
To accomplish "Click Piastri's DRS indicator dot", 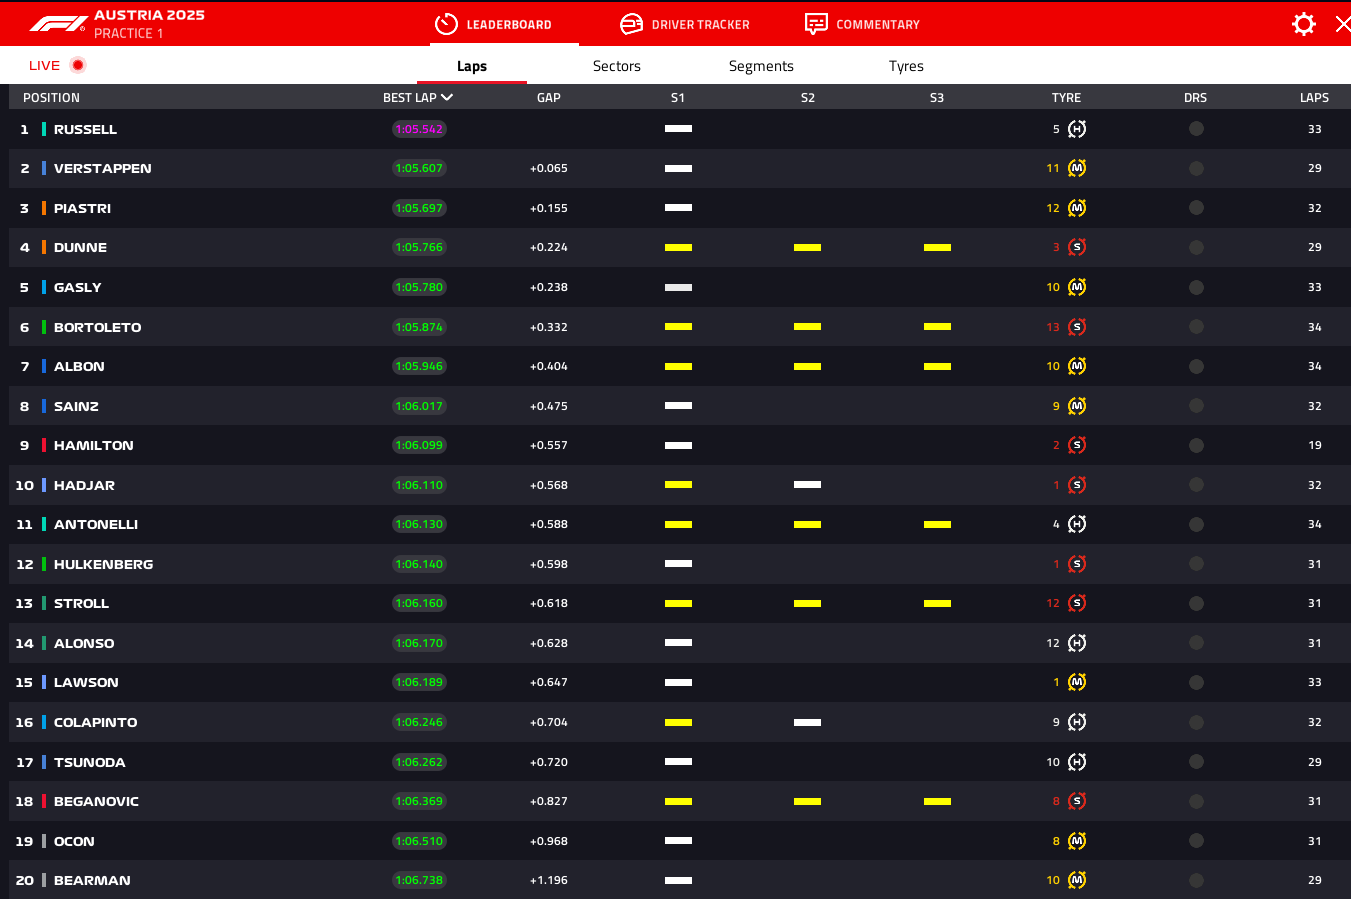I will pyautogui.click(x=1196, y=208).
